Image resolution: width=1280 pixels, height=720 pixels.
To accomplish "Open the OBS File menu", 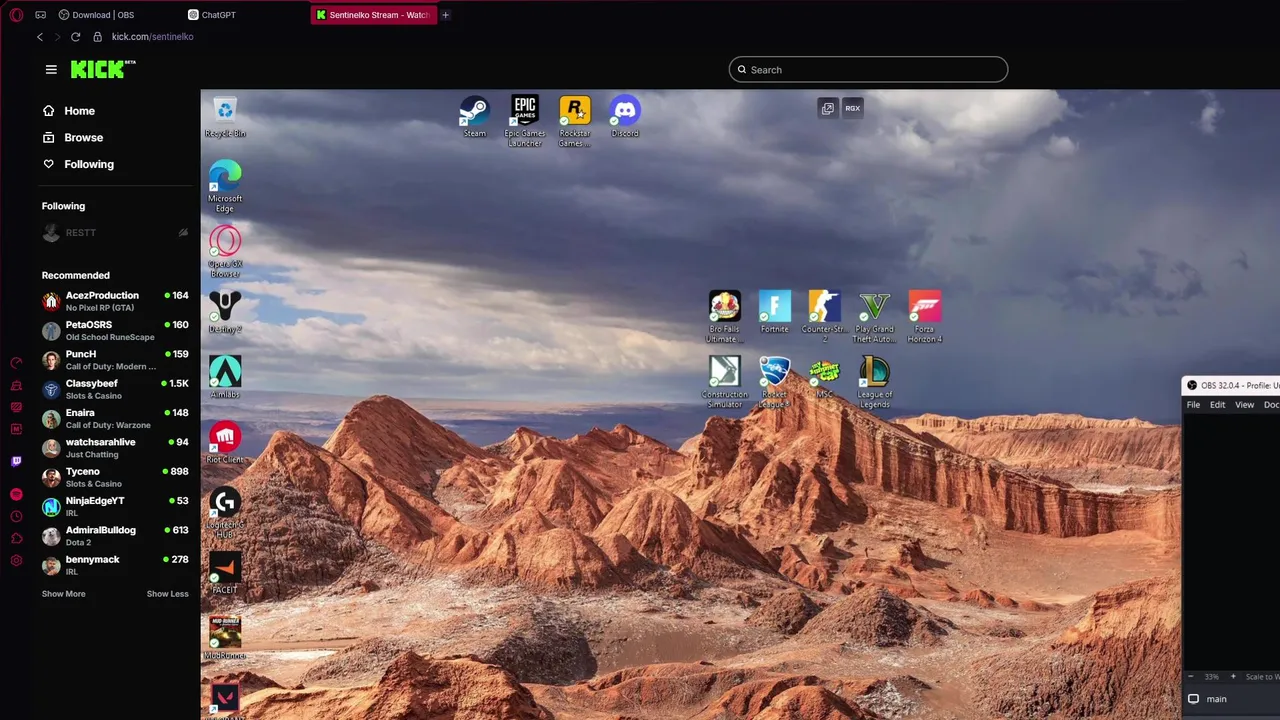I will [1193, 405].
